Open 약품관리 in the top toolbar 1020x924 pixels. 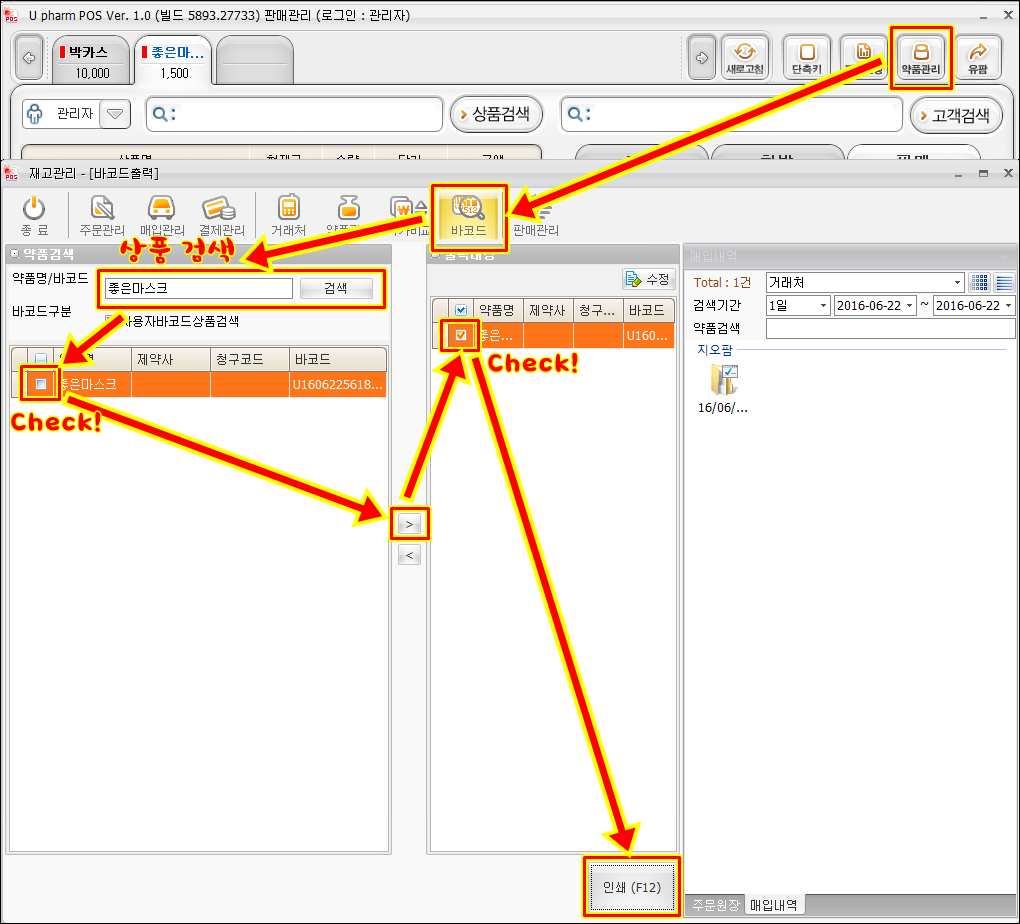[x=920, y=56]
